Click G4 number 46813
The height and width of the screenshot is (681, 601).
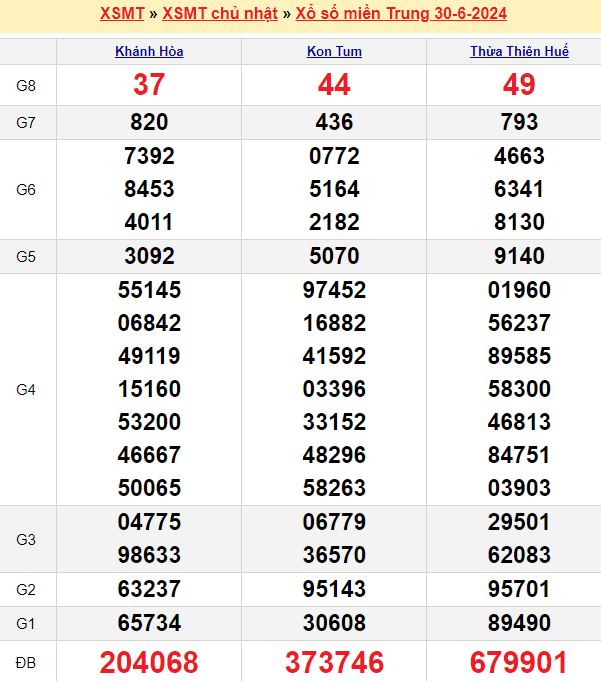click(519, 422)
